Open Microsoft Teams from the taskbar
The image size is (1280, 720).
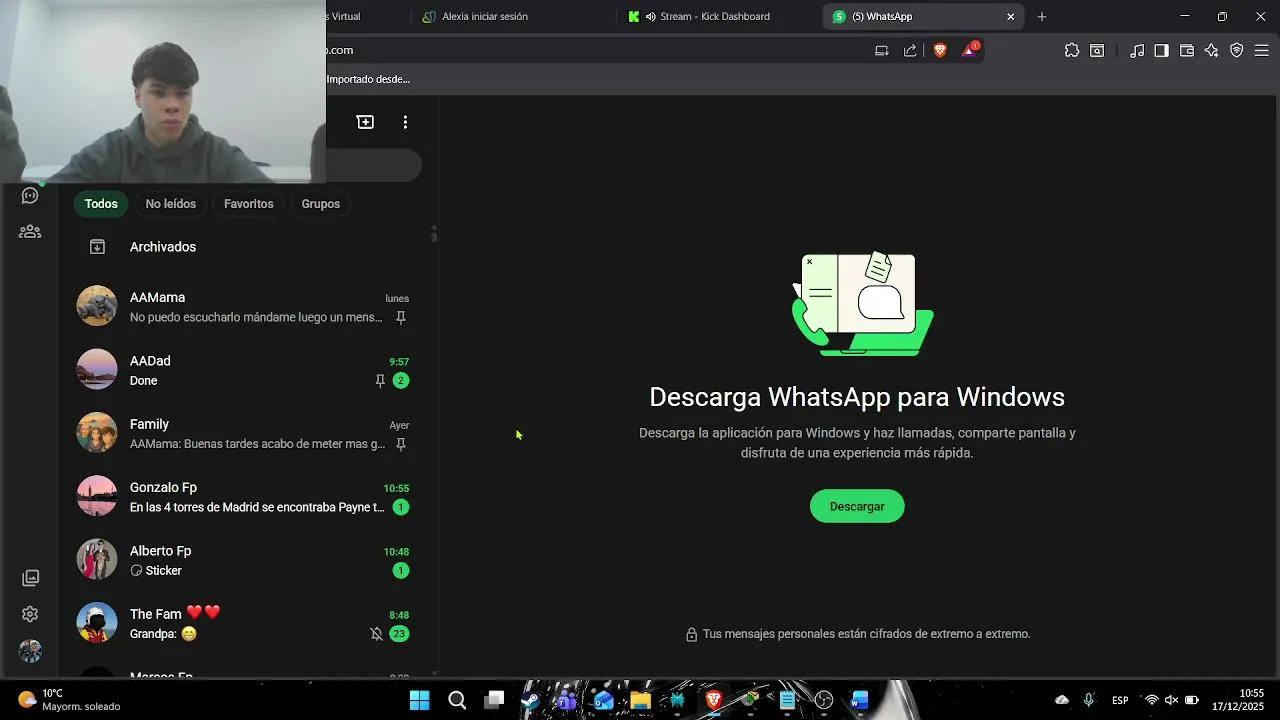pyautogui.click(x=567, y=700)
